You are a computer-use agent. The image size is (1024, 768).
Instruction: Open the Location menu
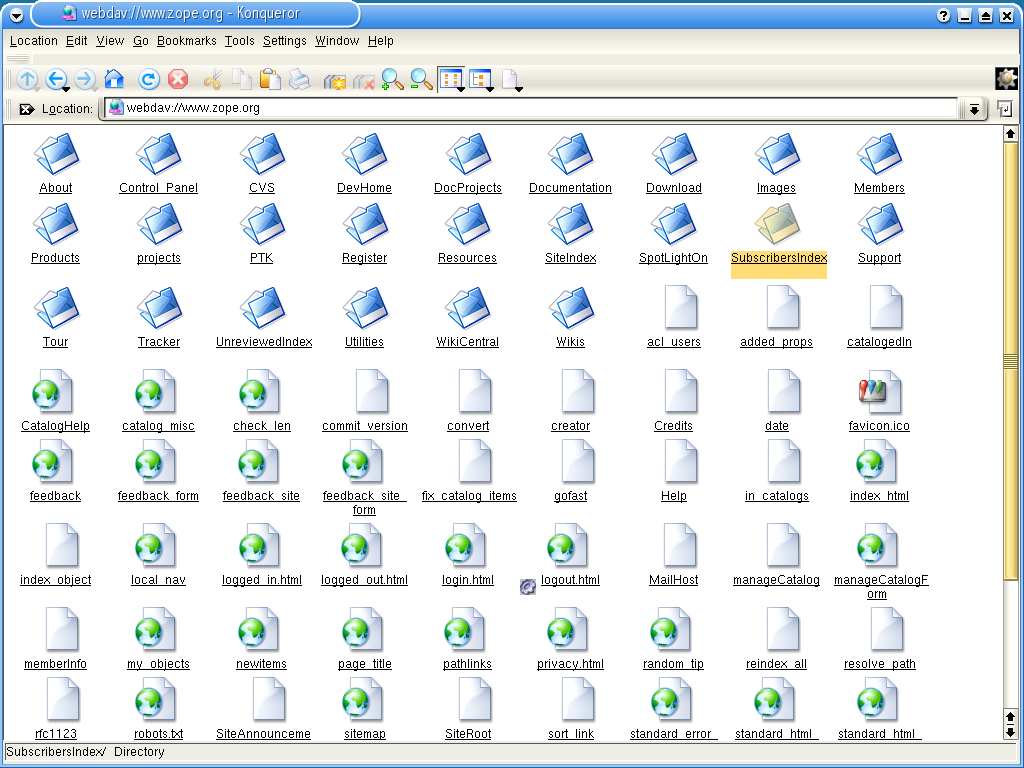click(x=33, y=40)
